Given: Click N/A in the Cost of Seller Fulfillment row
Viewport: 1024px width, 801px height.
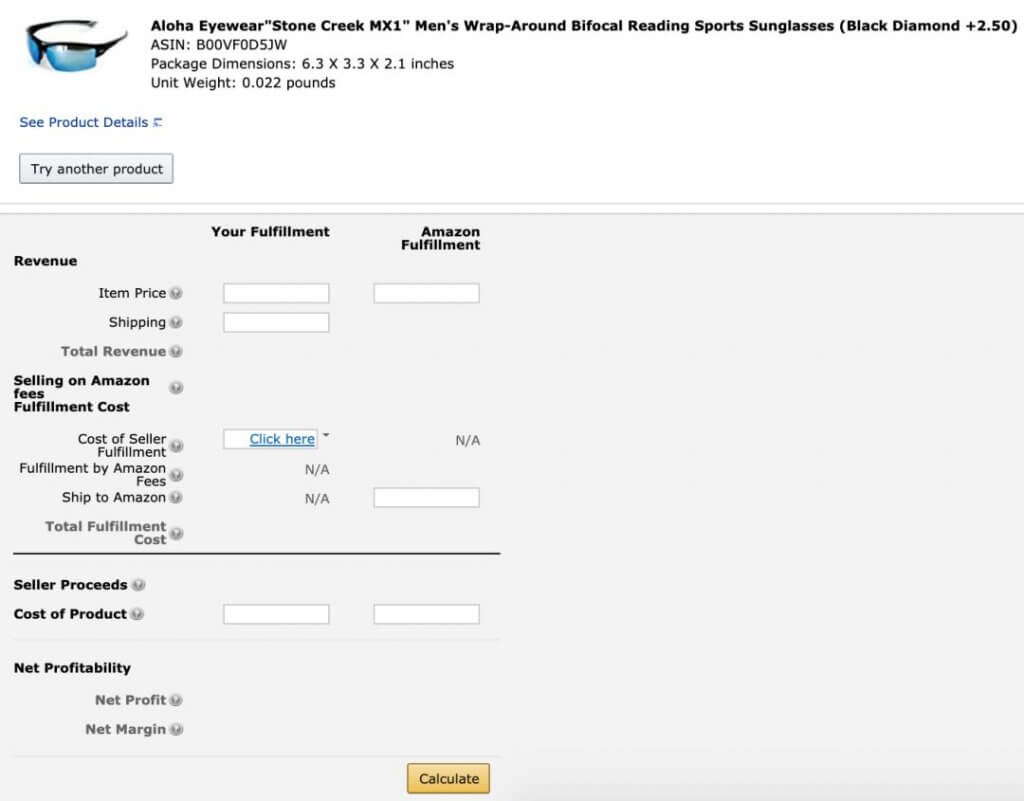Looking at the screenshot, I should point(468,441).
